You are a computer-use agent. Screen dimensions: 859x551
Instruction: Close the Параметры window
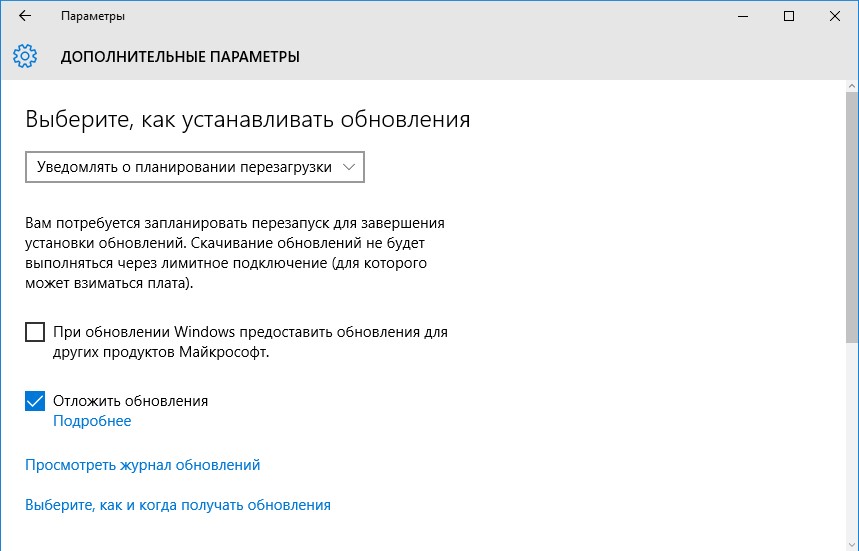tap(835, 16)
